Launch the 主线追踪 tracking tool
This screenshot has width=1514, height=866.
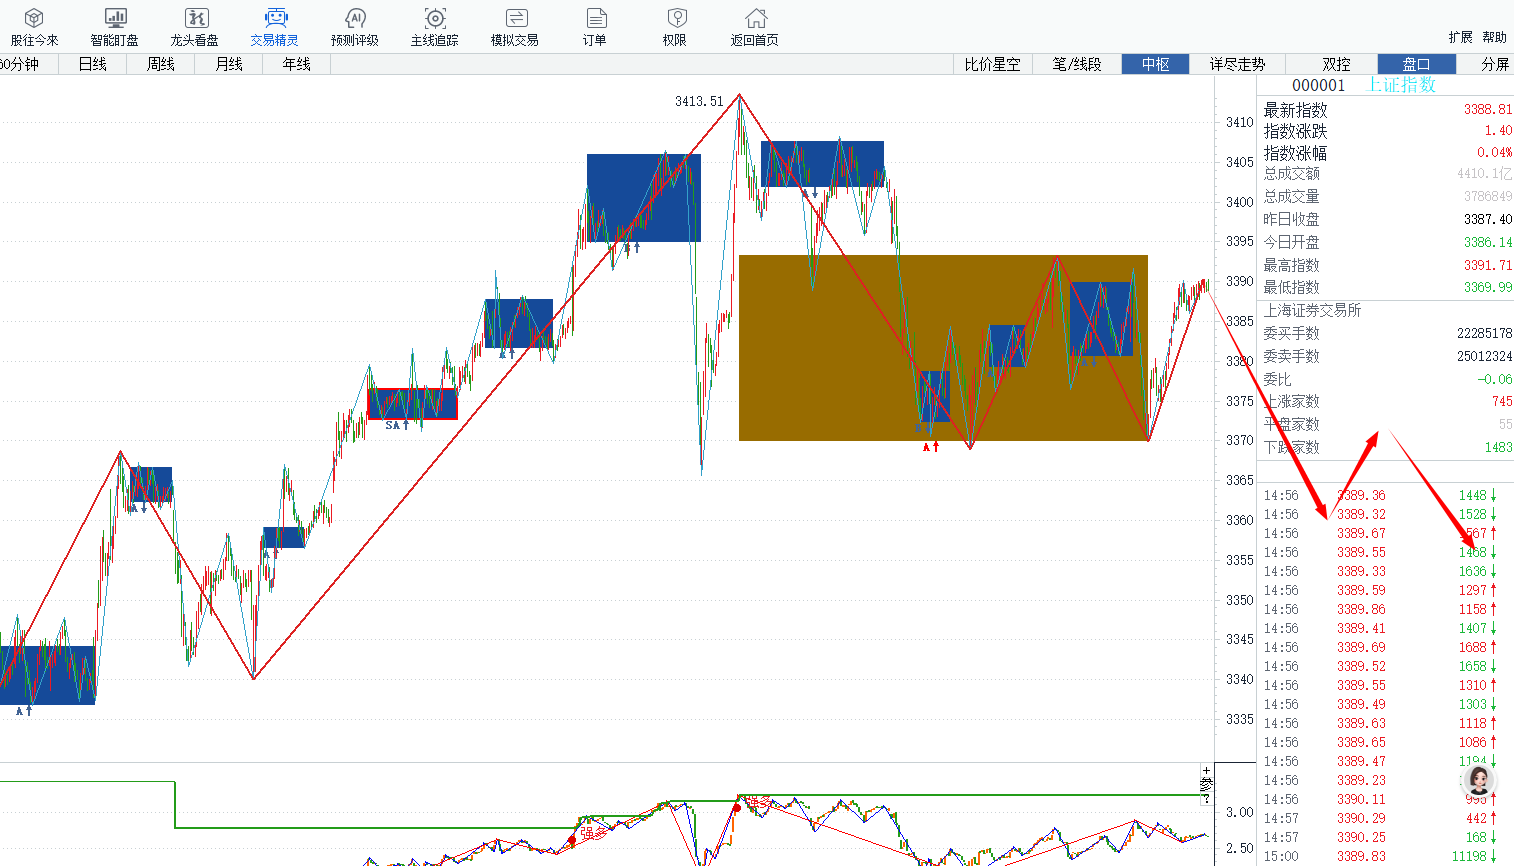pyautogui.click(x=435, y=27)
